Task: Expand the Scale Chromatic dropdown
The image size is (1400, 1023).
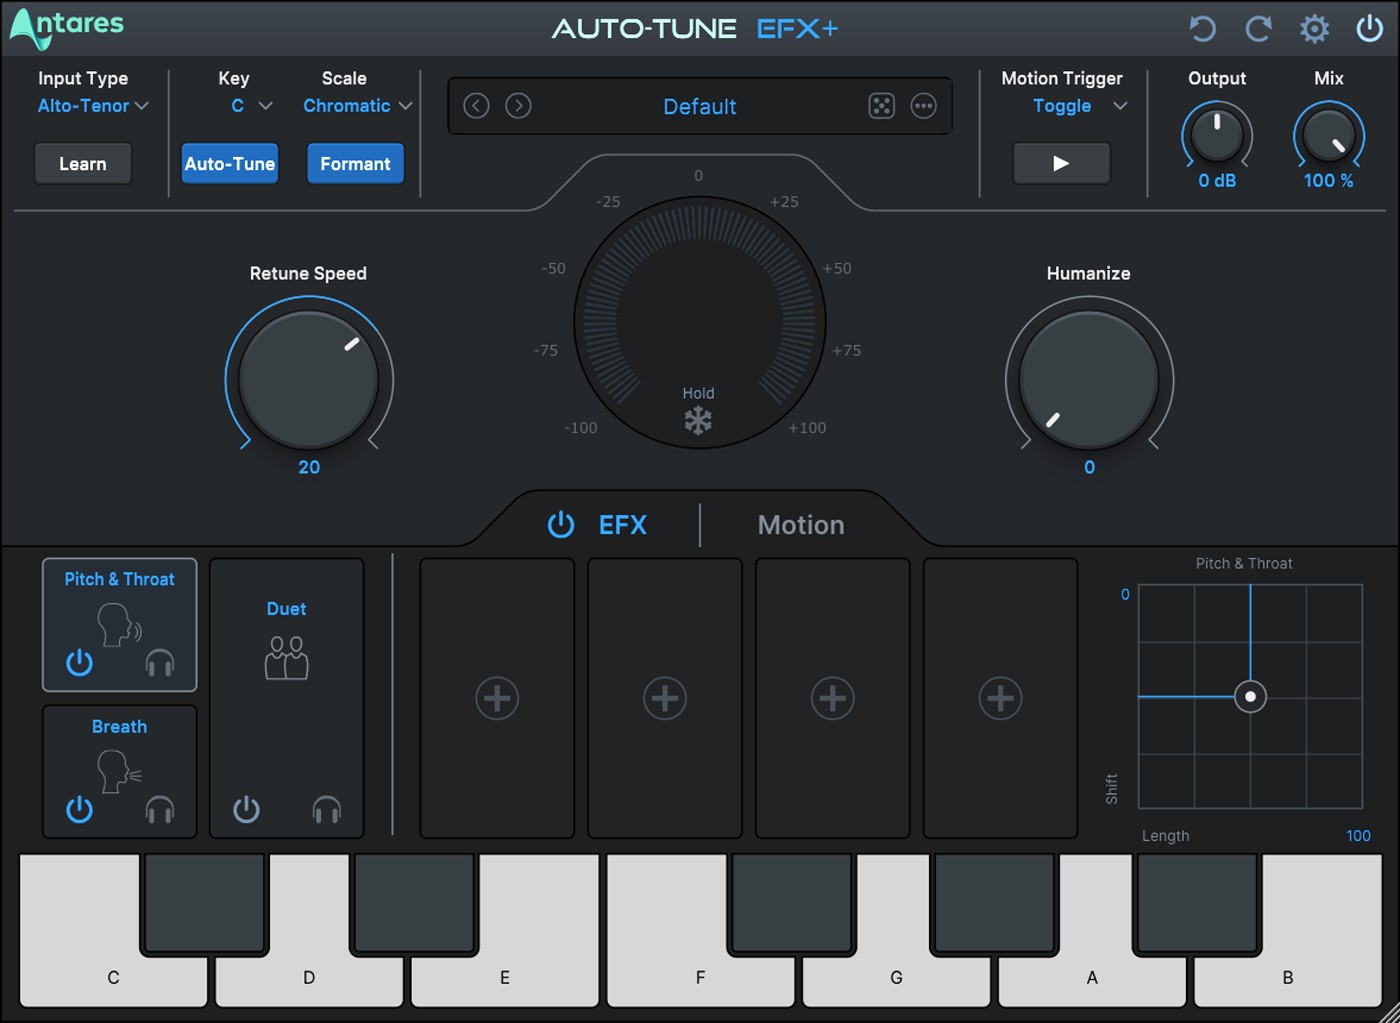Action: [357, 106]
